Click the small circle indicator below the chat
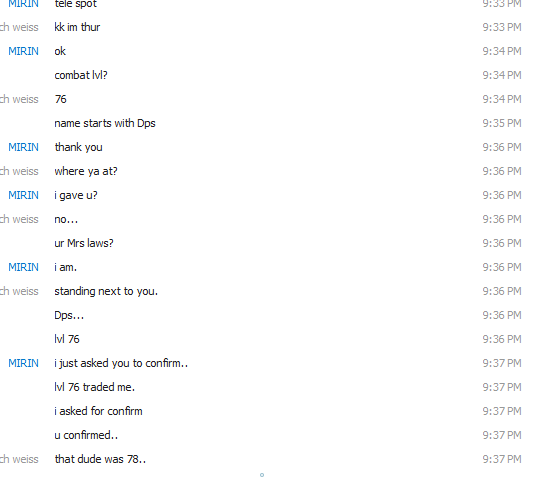 262,475
